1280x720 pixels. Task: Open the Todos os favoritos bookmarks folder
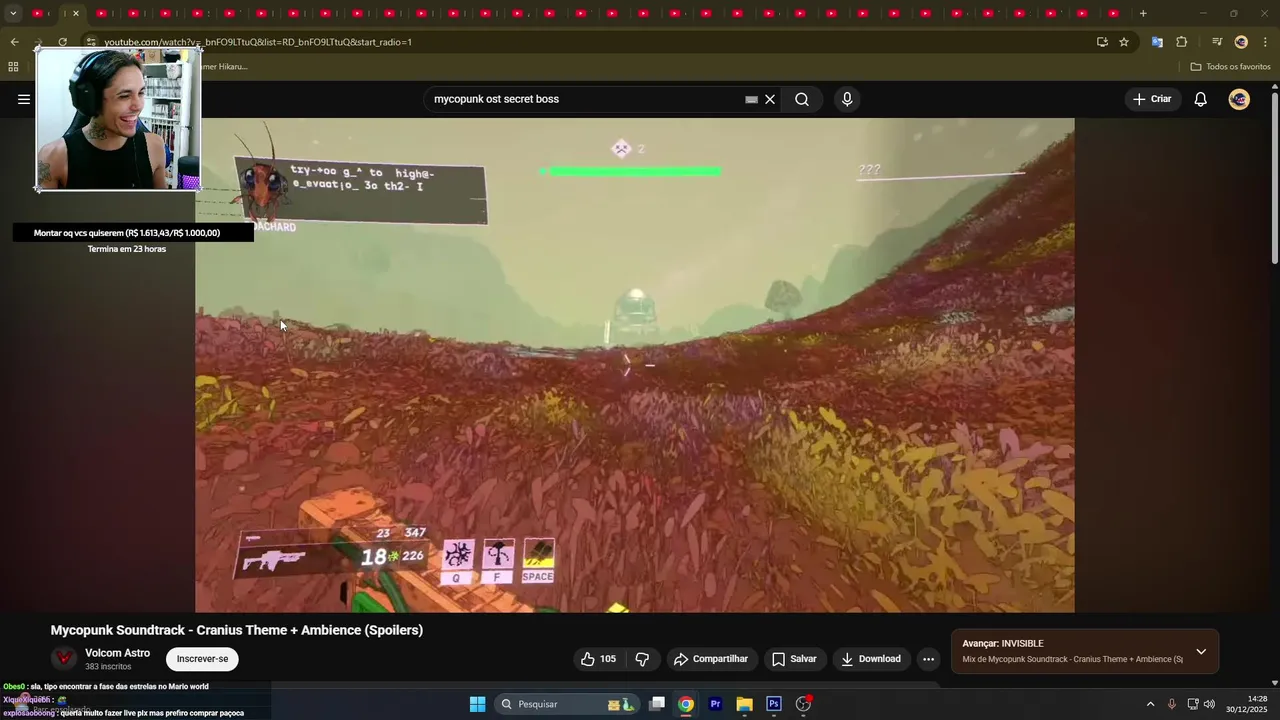click(1230, 67)
